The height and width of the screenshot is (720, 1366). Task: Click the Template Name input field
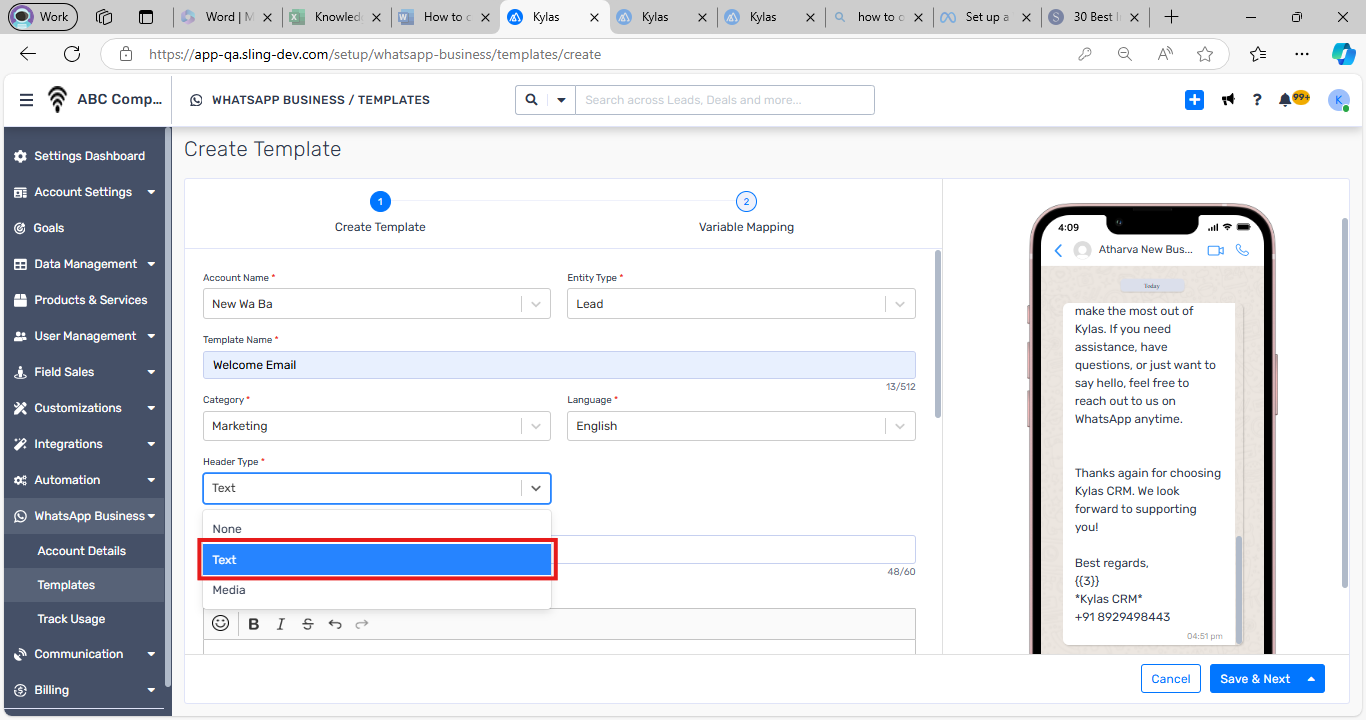click(559, 365)
